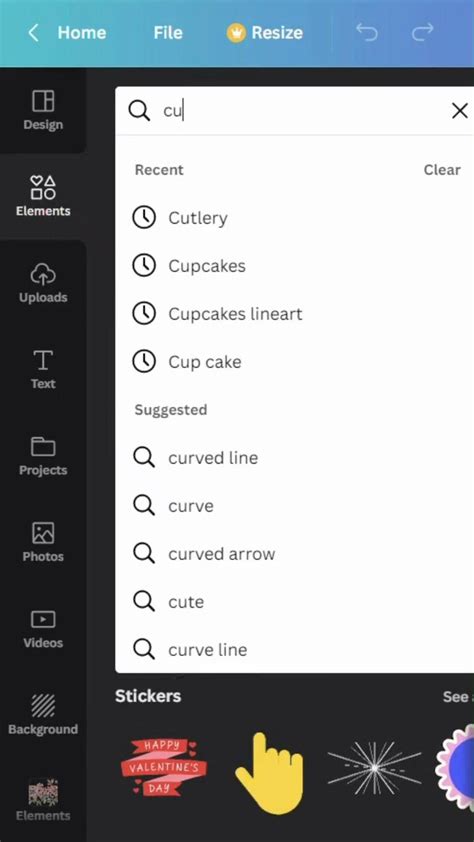Viewport: 474px width, 842px height.
Task: Open the Videos panel
Action: click(x=43, y=629)
